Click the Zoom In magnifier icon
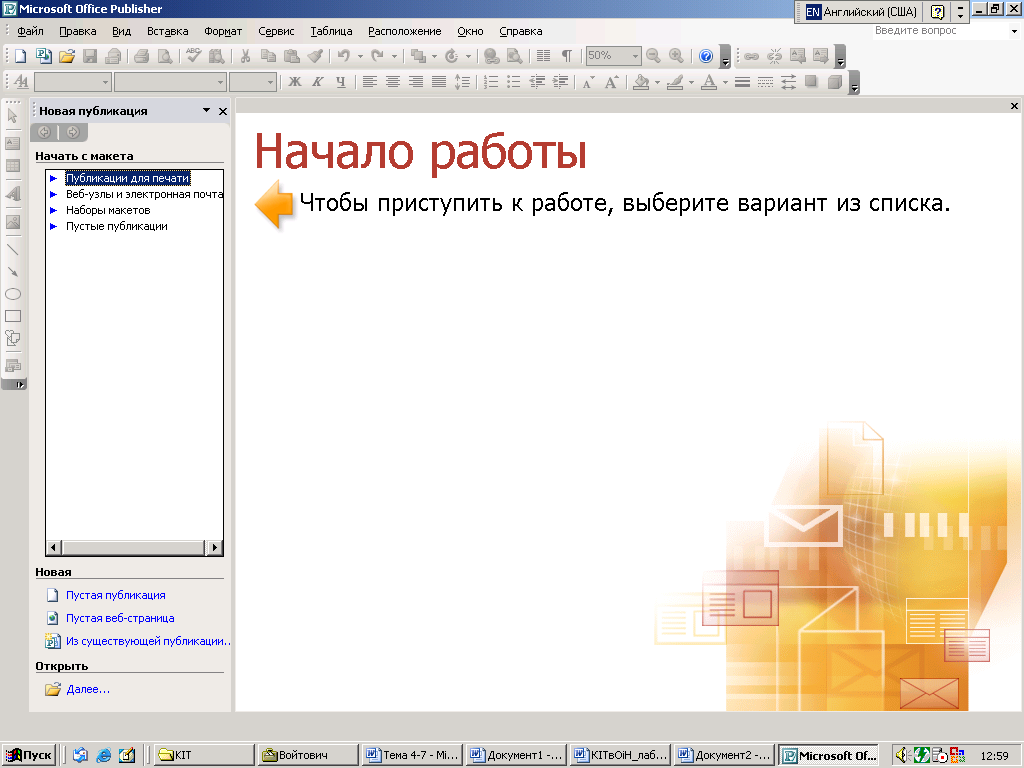The height and width of the screenshot is (768, 1024). tap(677, 56)
